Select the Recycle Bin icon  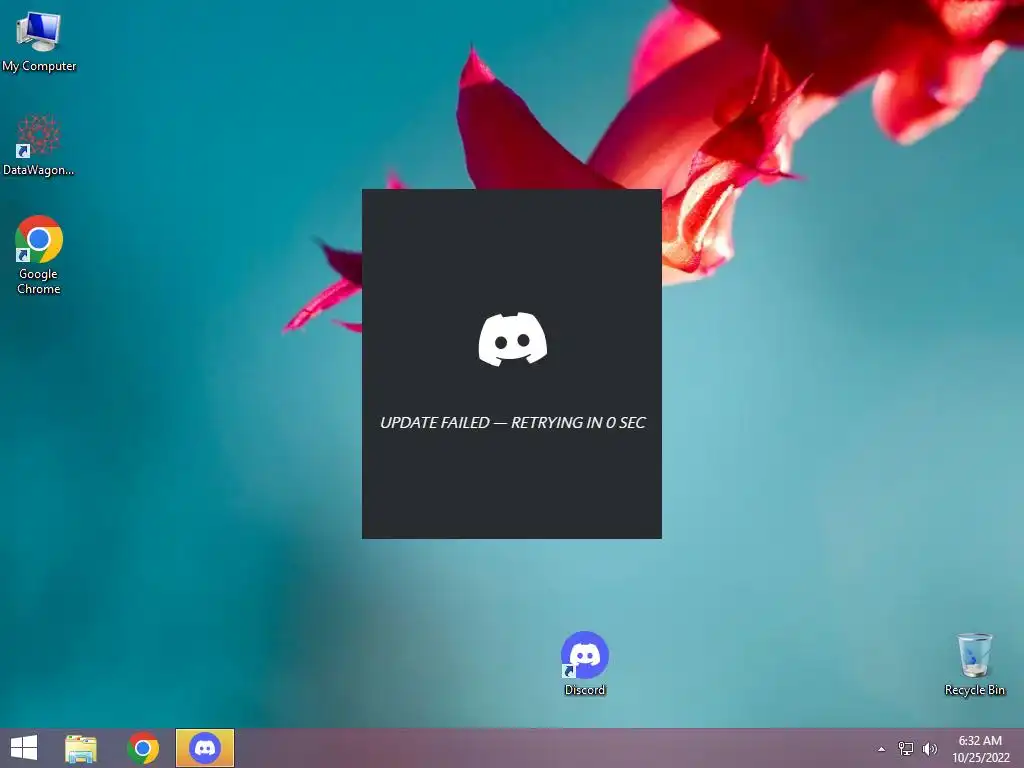974,664
